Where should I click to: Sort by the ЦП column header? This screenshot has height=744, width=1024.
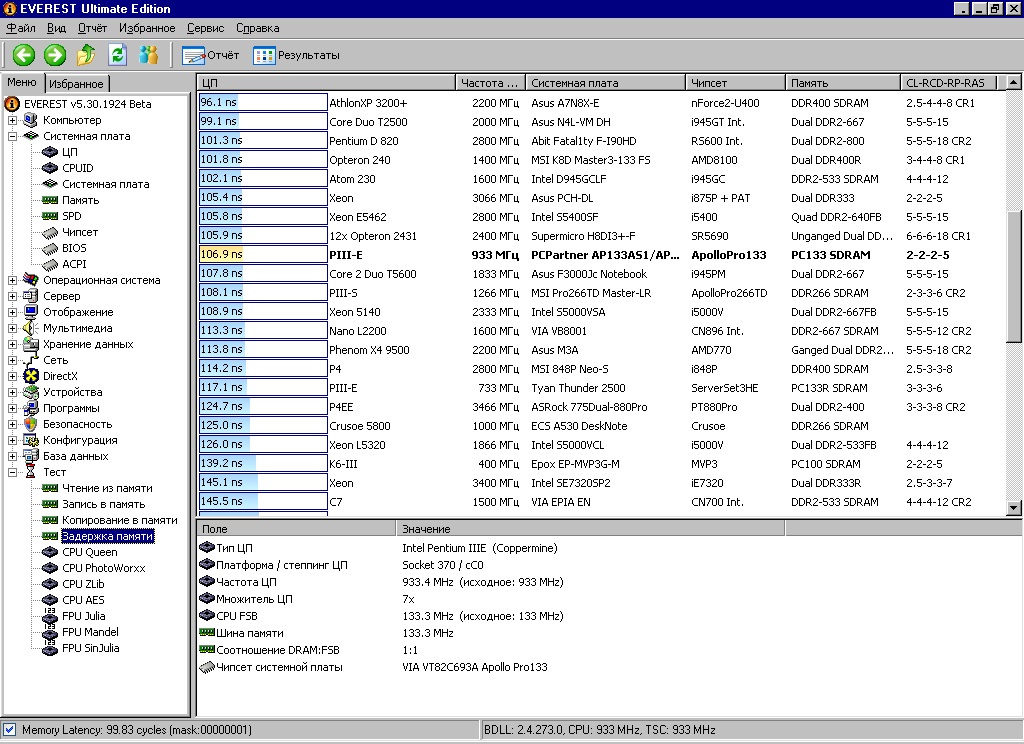326,83
